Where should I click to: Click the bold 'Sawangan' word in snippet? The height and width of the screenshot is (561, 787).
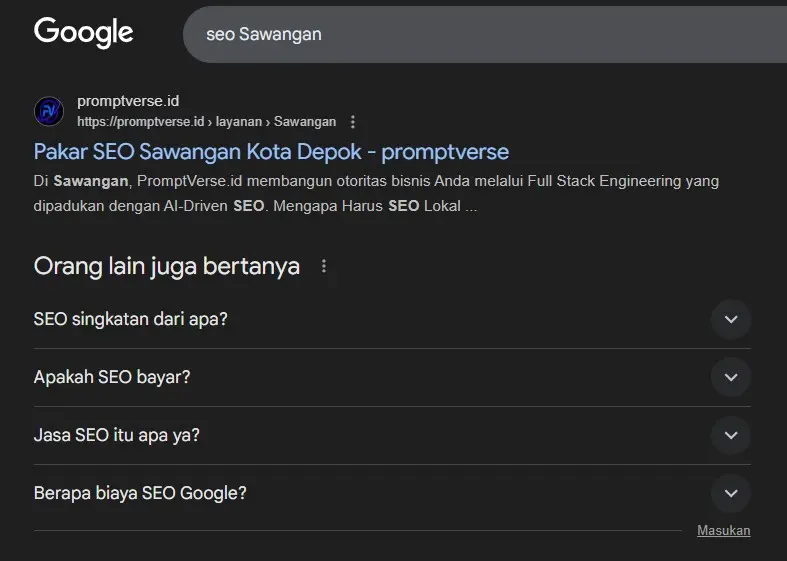click(x=91, y=182)
